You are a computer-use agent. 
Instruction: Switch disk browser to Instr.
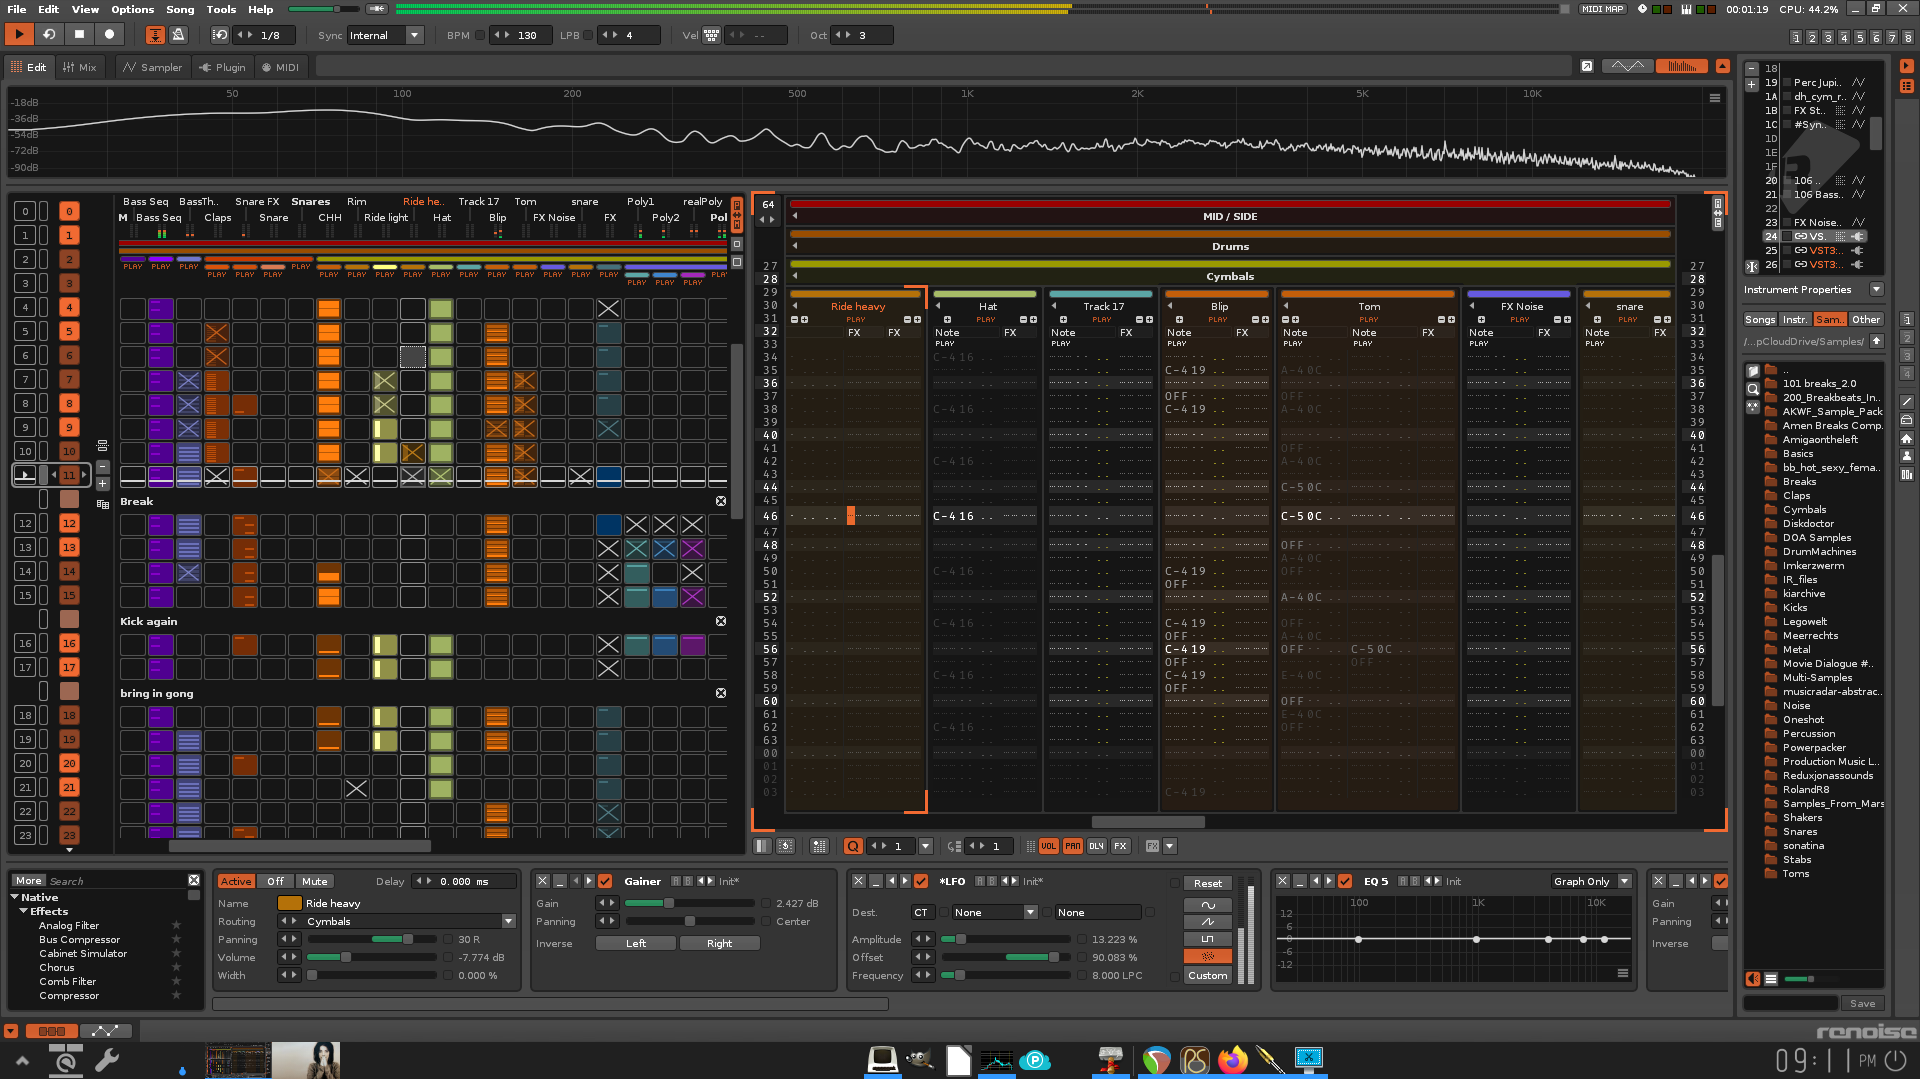(1795, 319)
